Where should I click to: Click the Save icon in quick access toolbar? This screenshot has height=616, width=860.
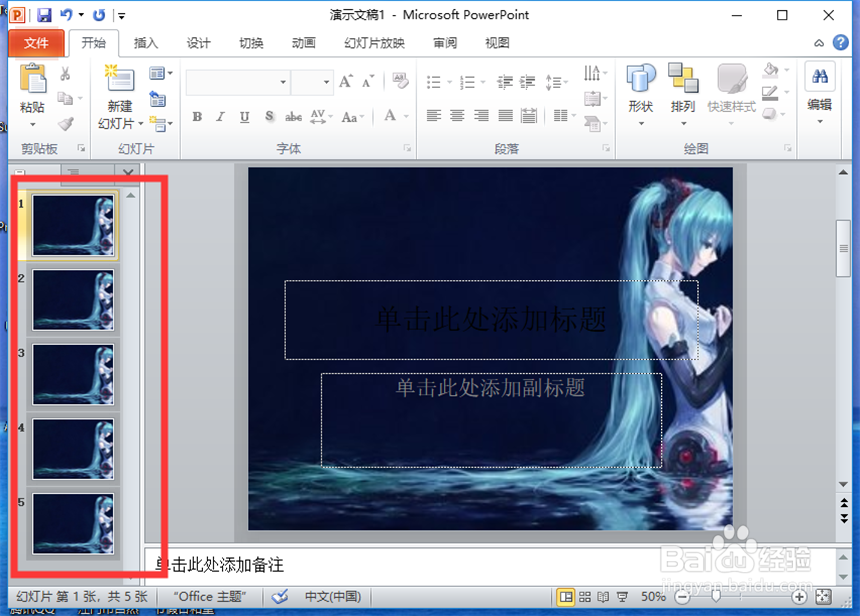click(x=44, y=15)
